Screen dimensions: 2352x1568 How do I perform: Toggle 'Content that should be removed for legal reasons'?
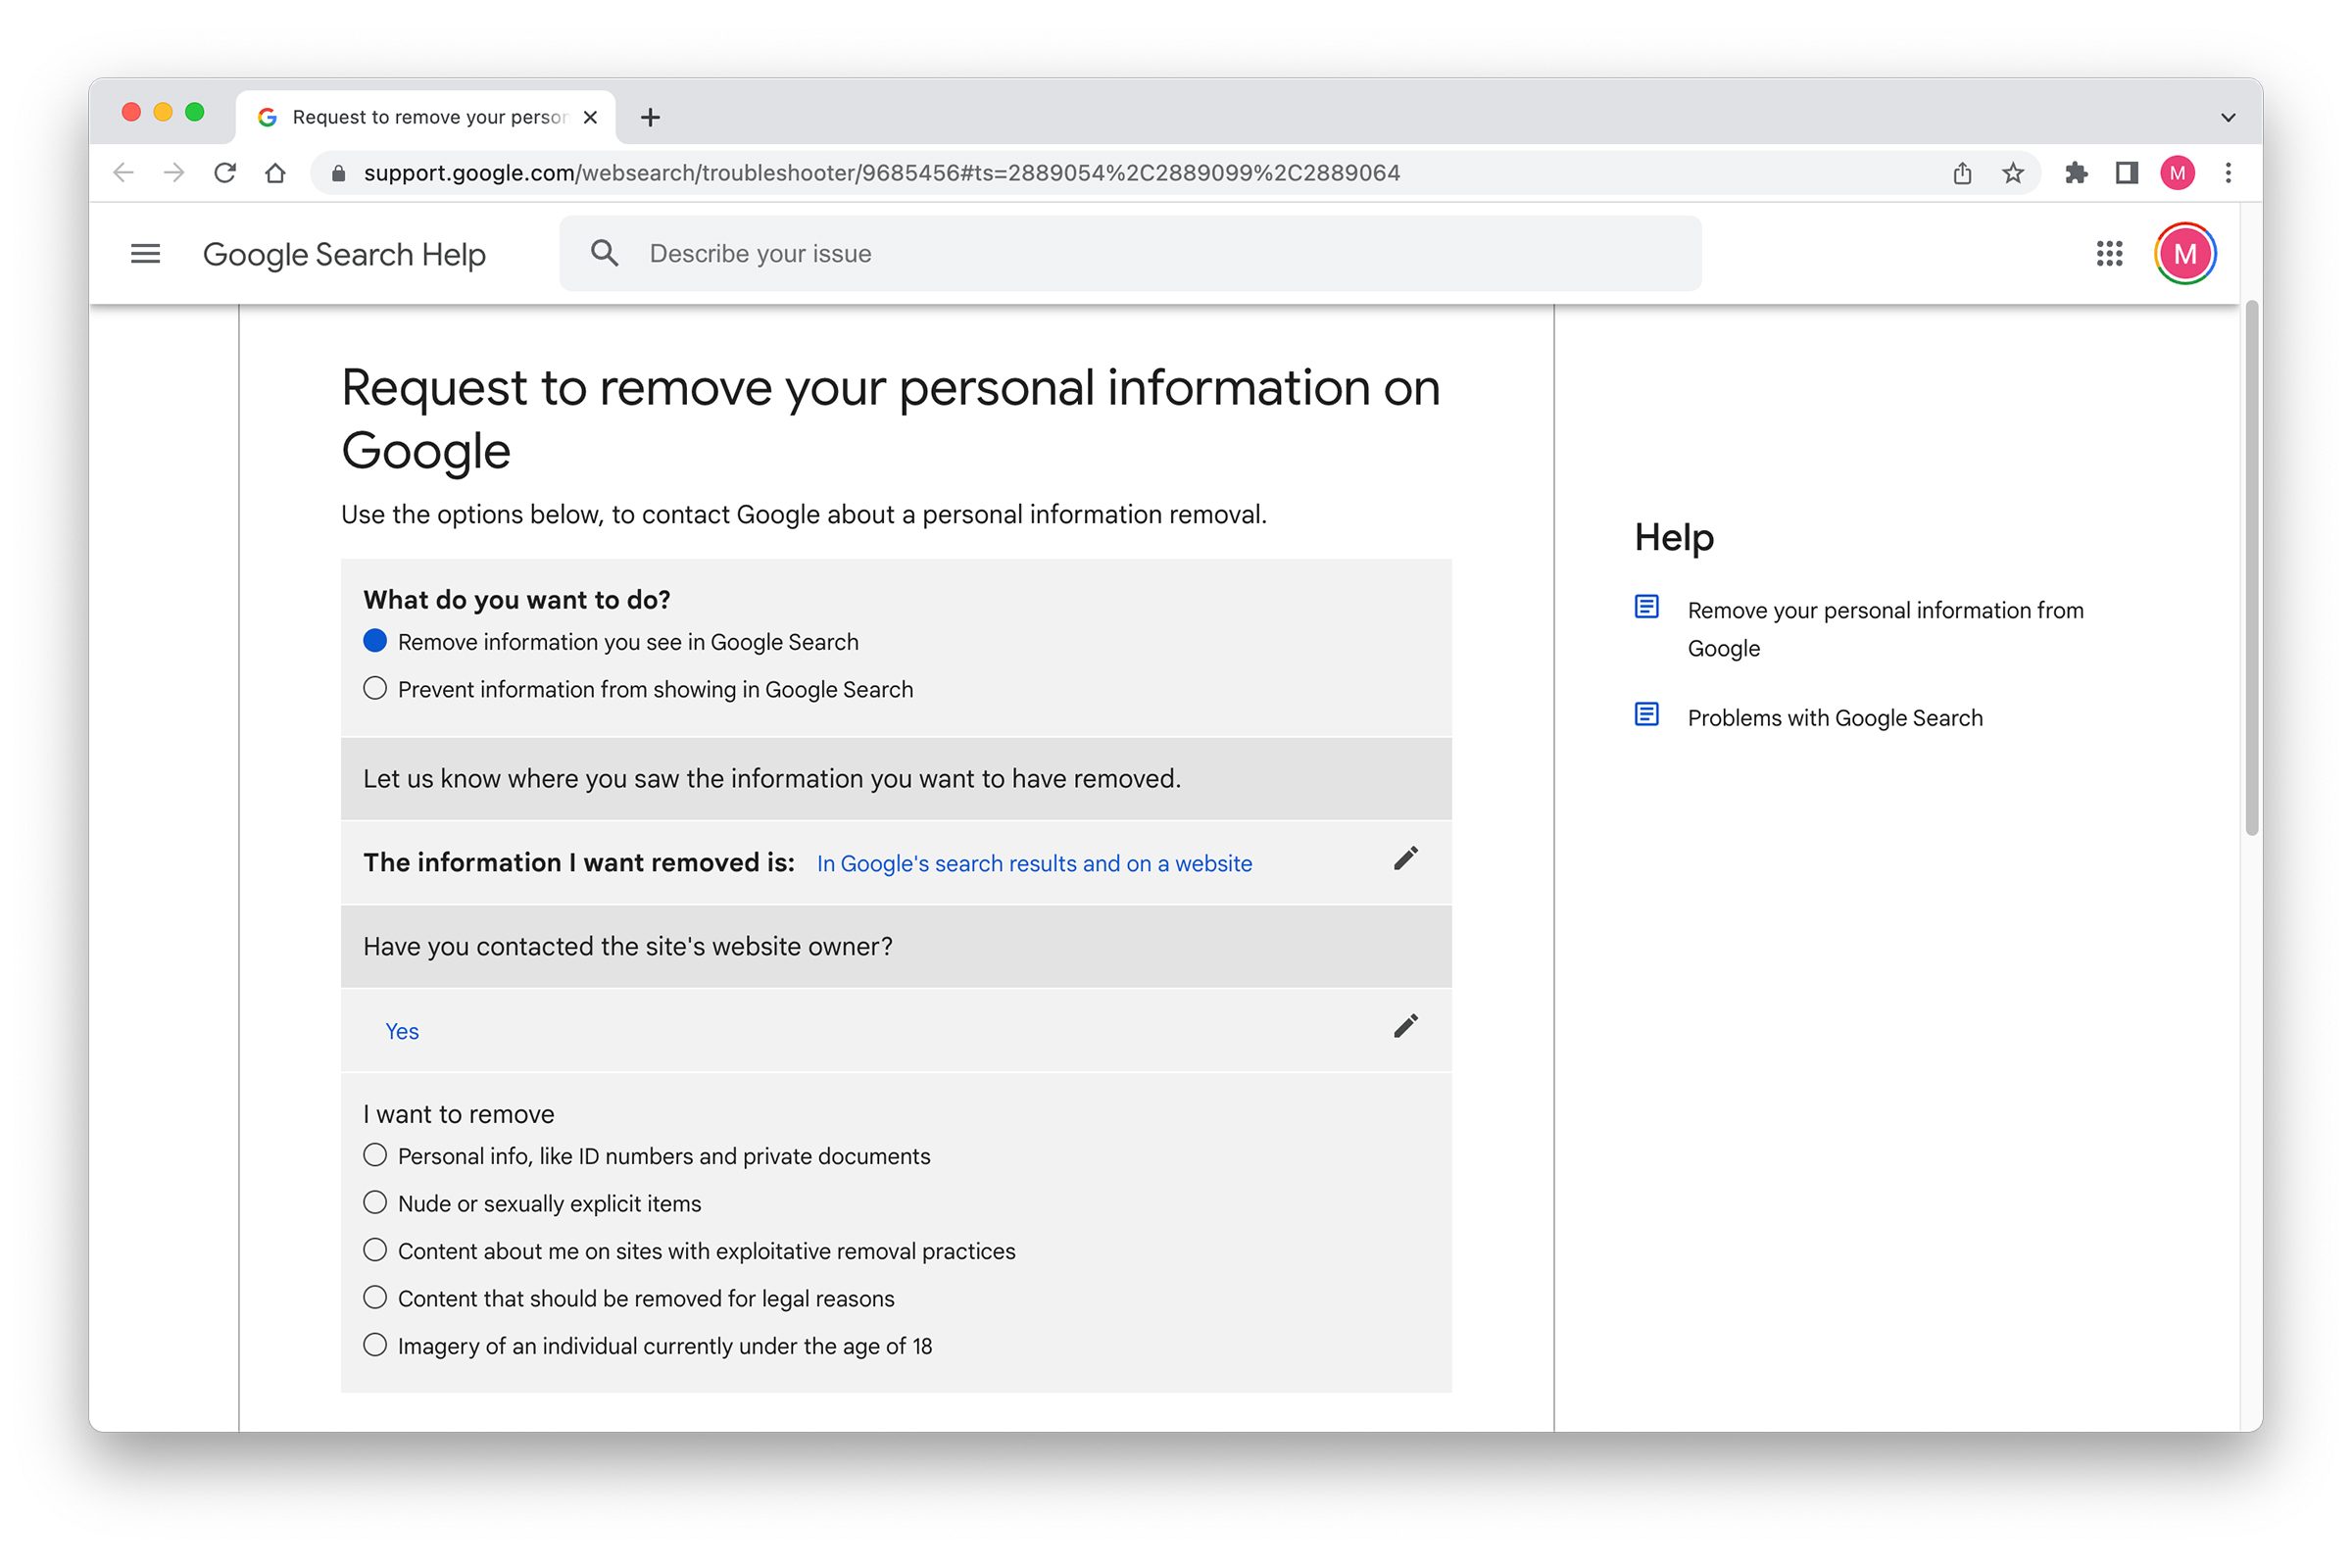point(372,1297)
